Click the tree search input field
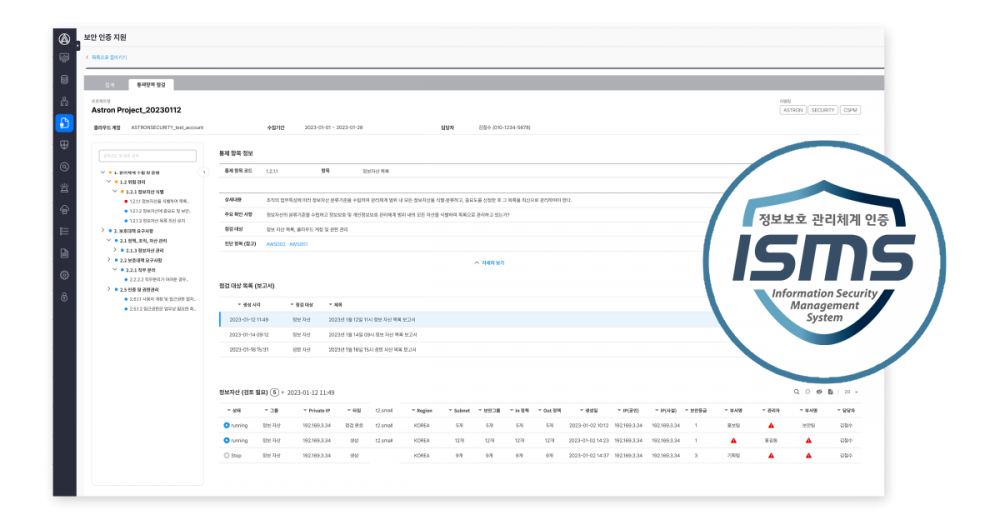Image resolution: width=1000 pixels, height=525 pixels. (x=147, y=156)
